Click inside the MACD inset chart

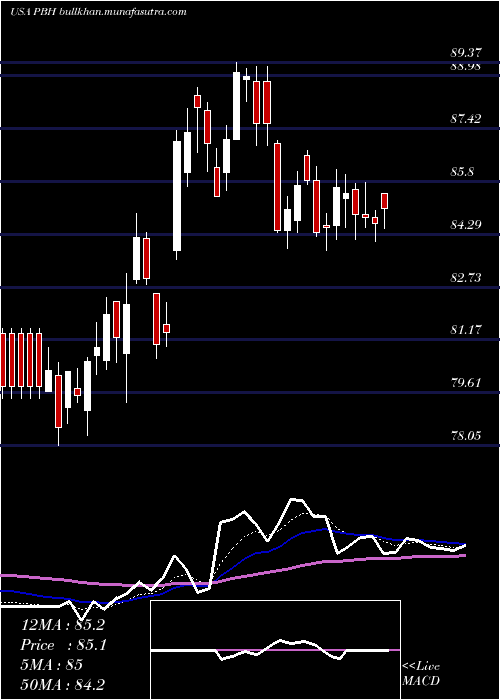[x=275, y=650]
